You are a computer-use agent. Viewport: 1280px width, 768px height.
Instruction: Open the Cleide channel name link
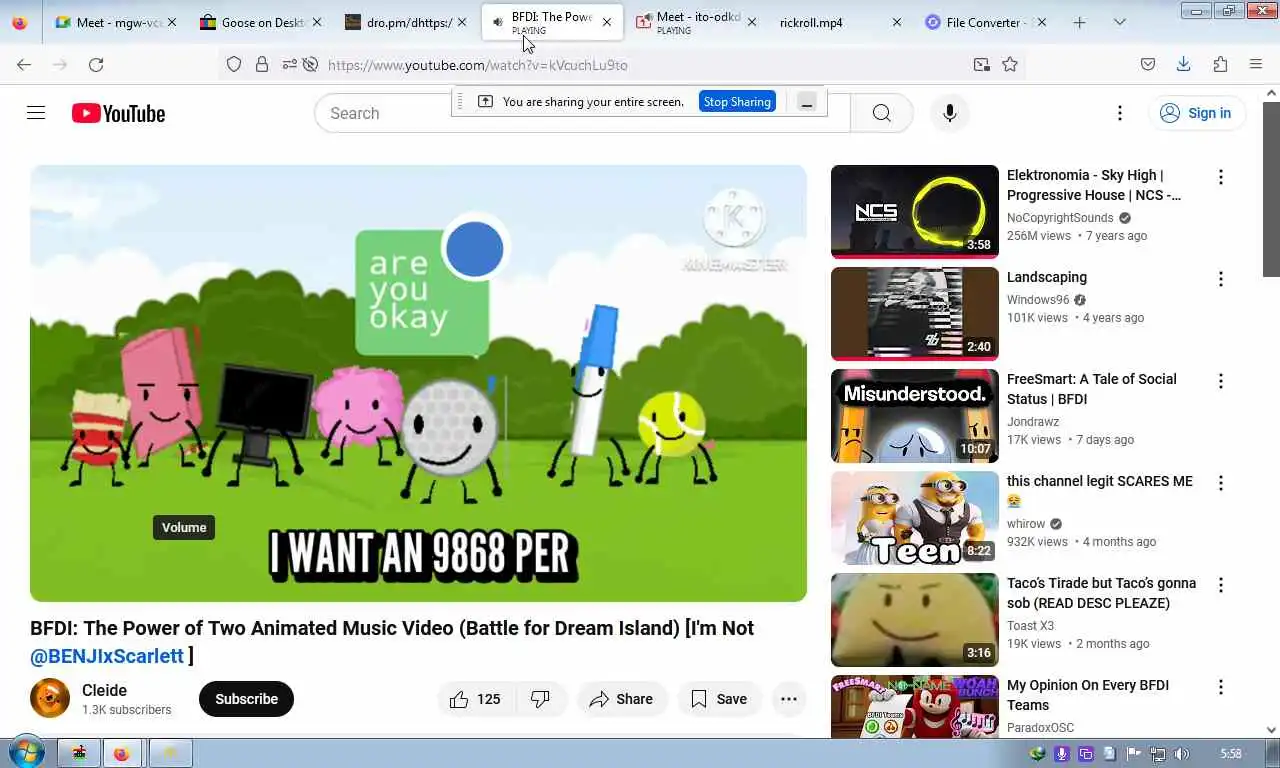click(104, 690)
